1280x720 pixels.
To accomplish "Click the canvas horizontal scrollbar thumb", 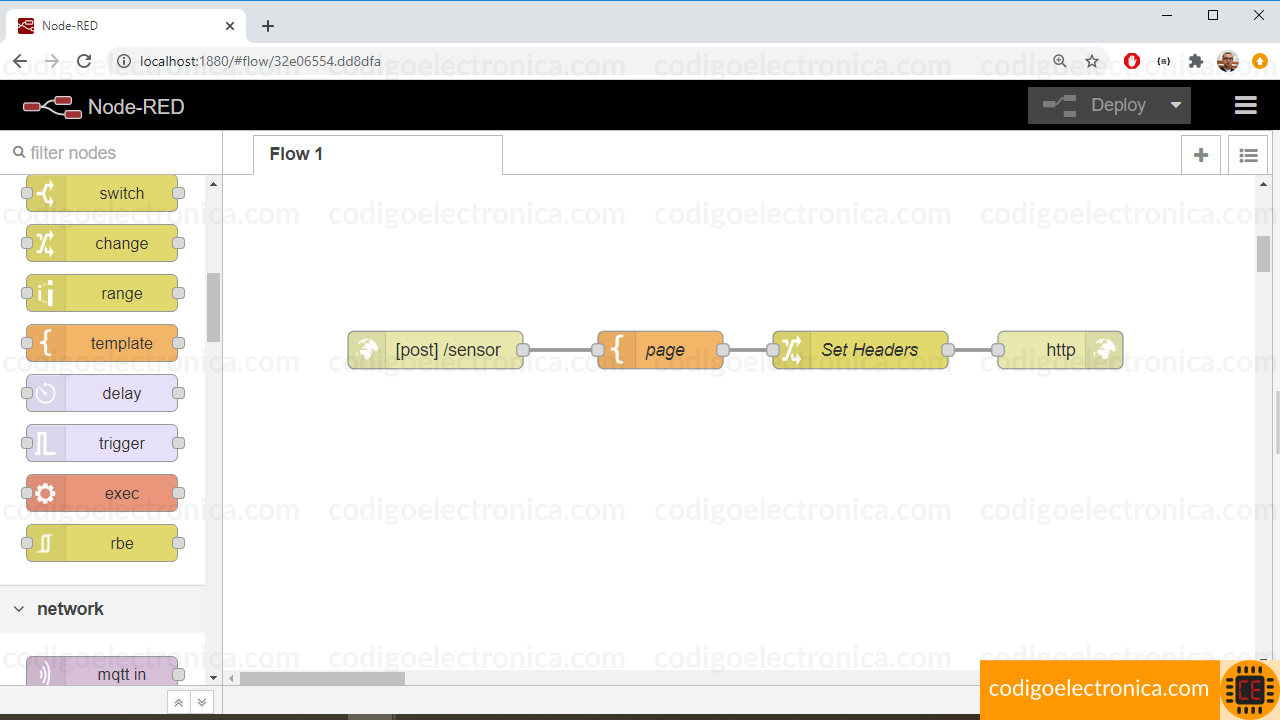I will click(321, 678).
